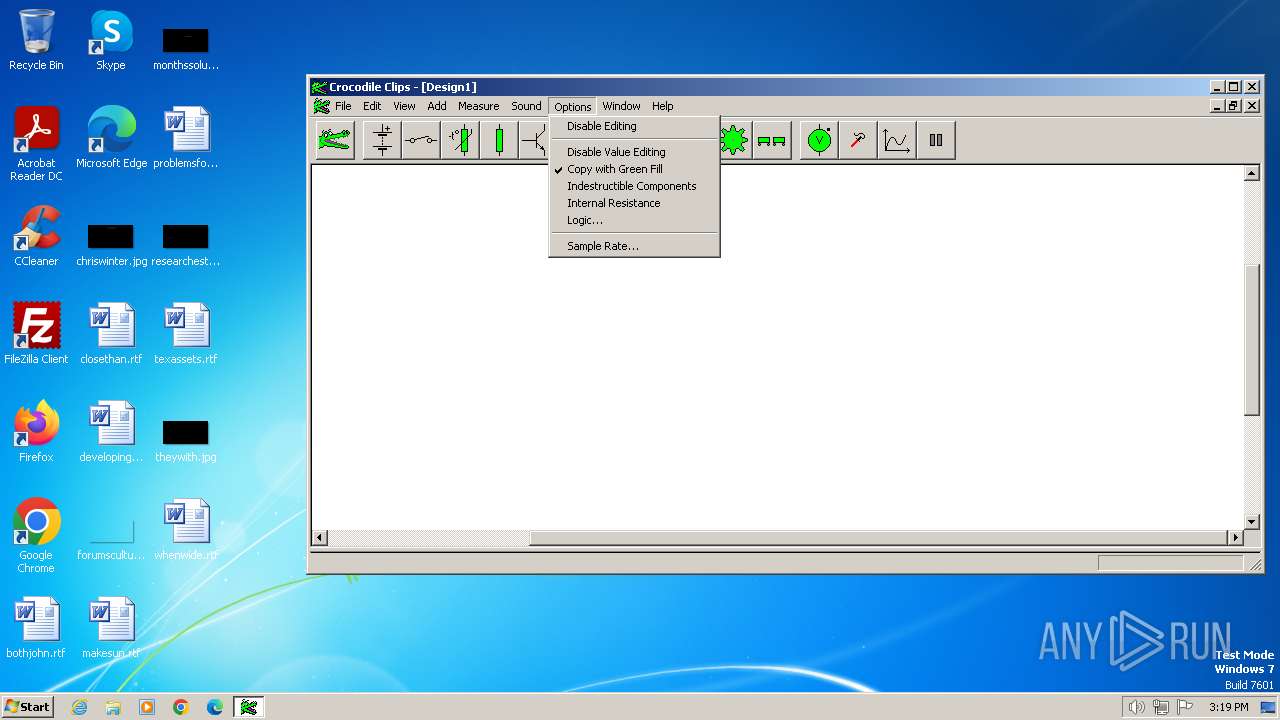Select the Recycle Bin desktop icon

36,40
